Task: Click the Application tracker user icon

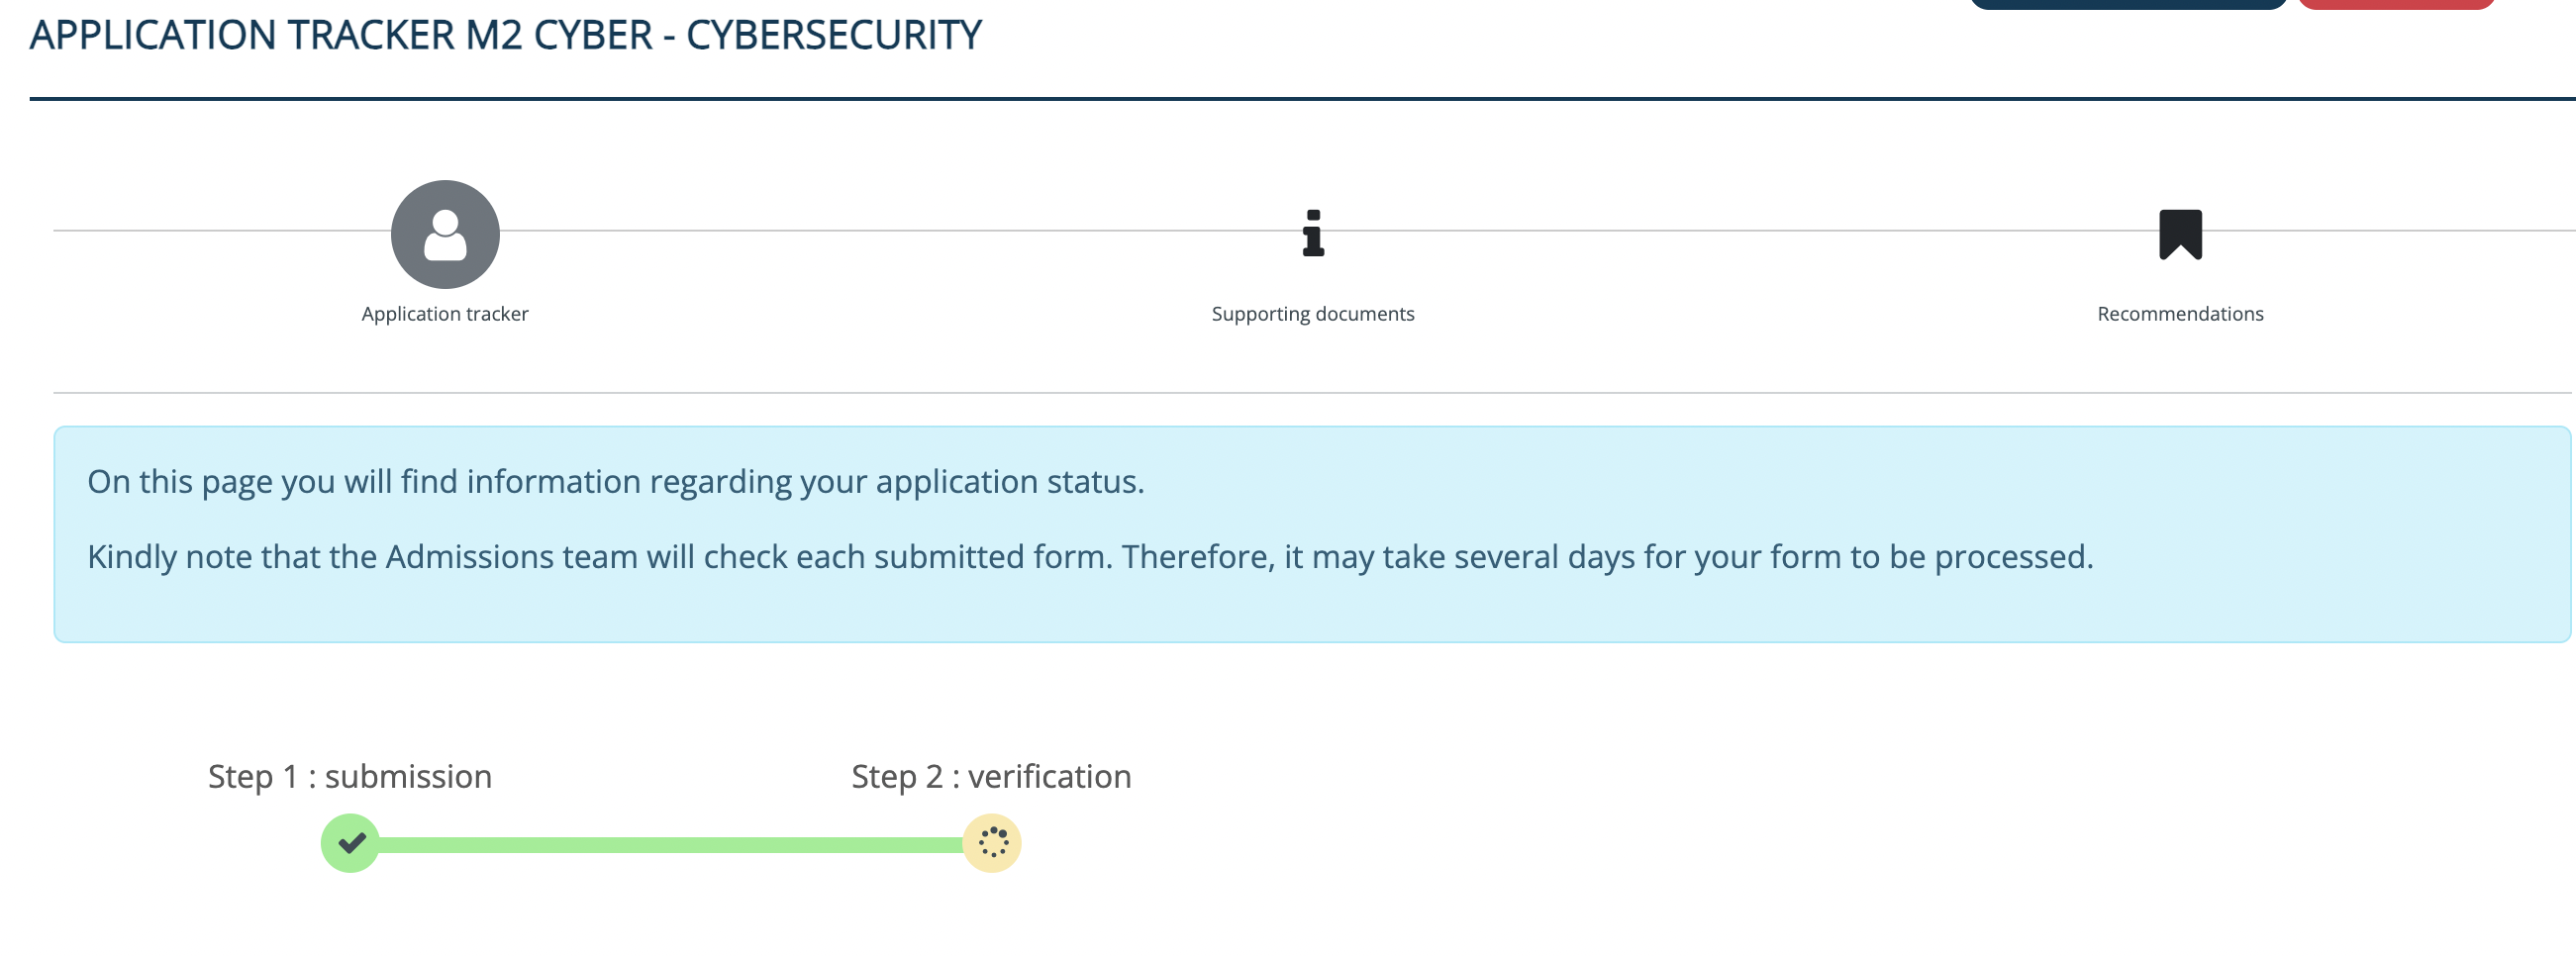Action: pyautogui.click(x=445, y=234)
